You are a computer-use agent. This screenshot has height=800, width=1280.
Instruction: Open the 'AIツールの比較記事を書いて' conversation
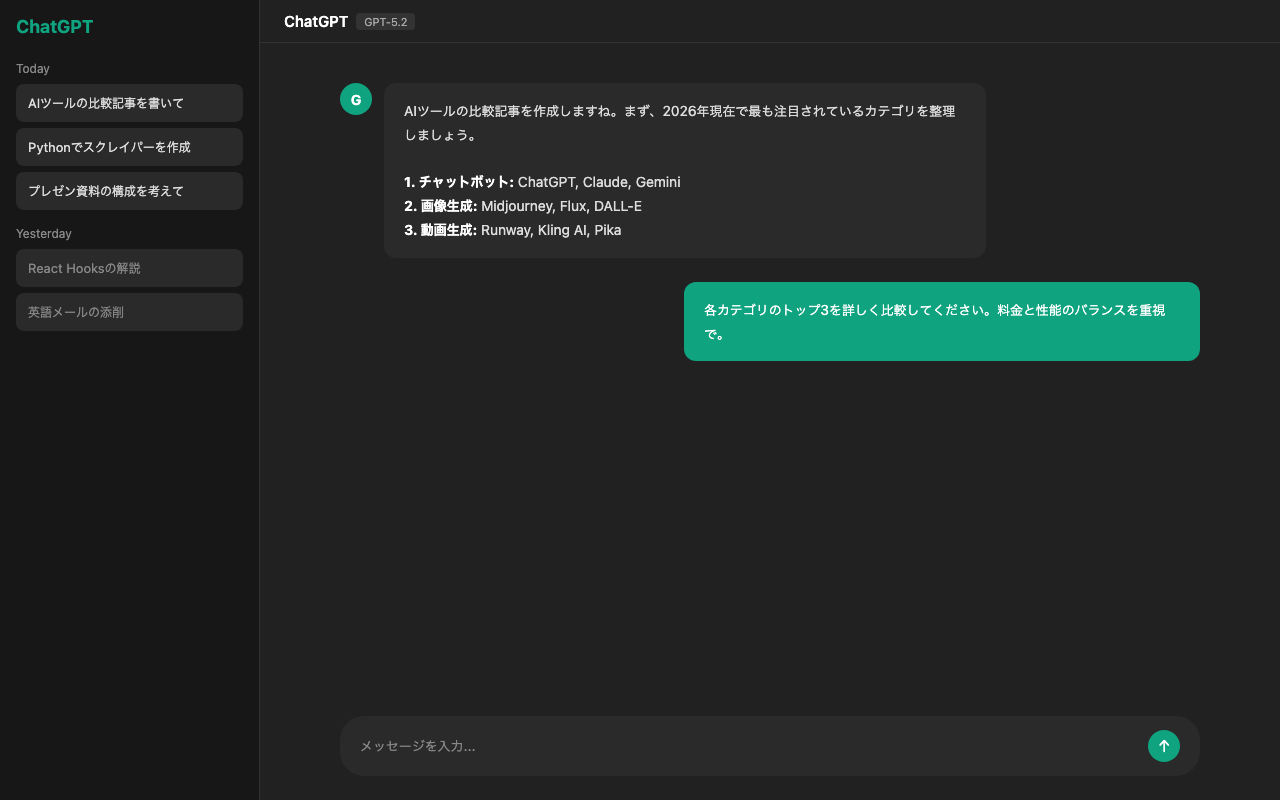(129, 103)
